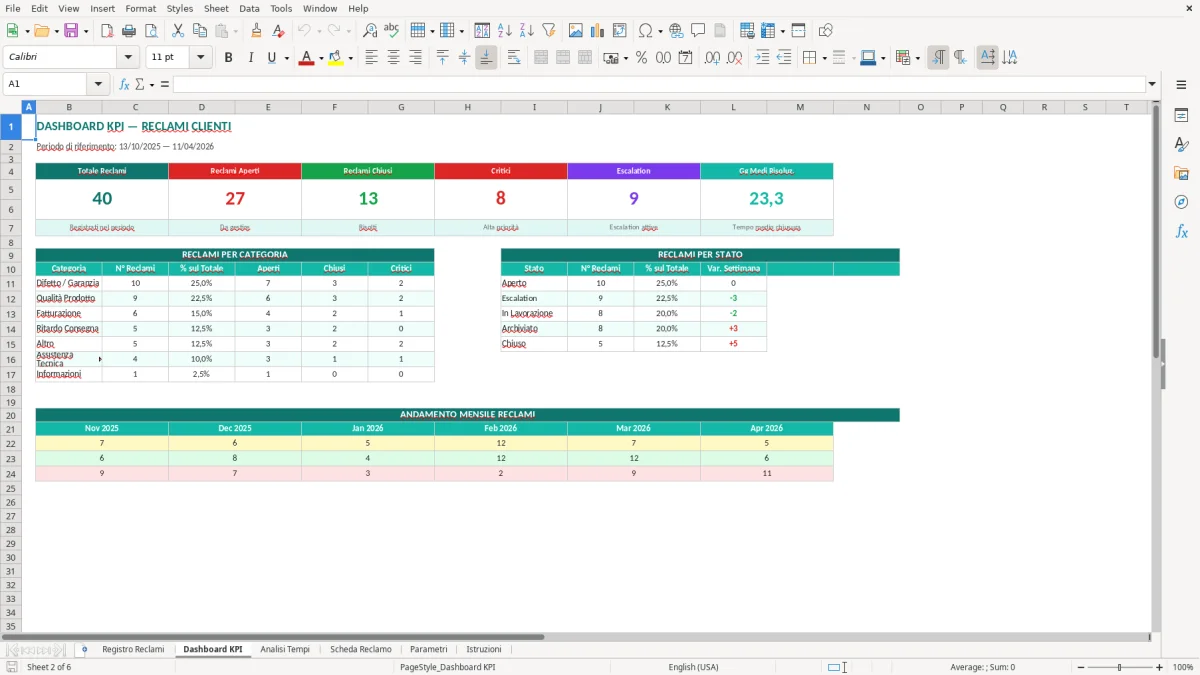The height and width of the screenshot is (675, 1200).
Task: Click the Print icon
Action: tap(129, 31)
